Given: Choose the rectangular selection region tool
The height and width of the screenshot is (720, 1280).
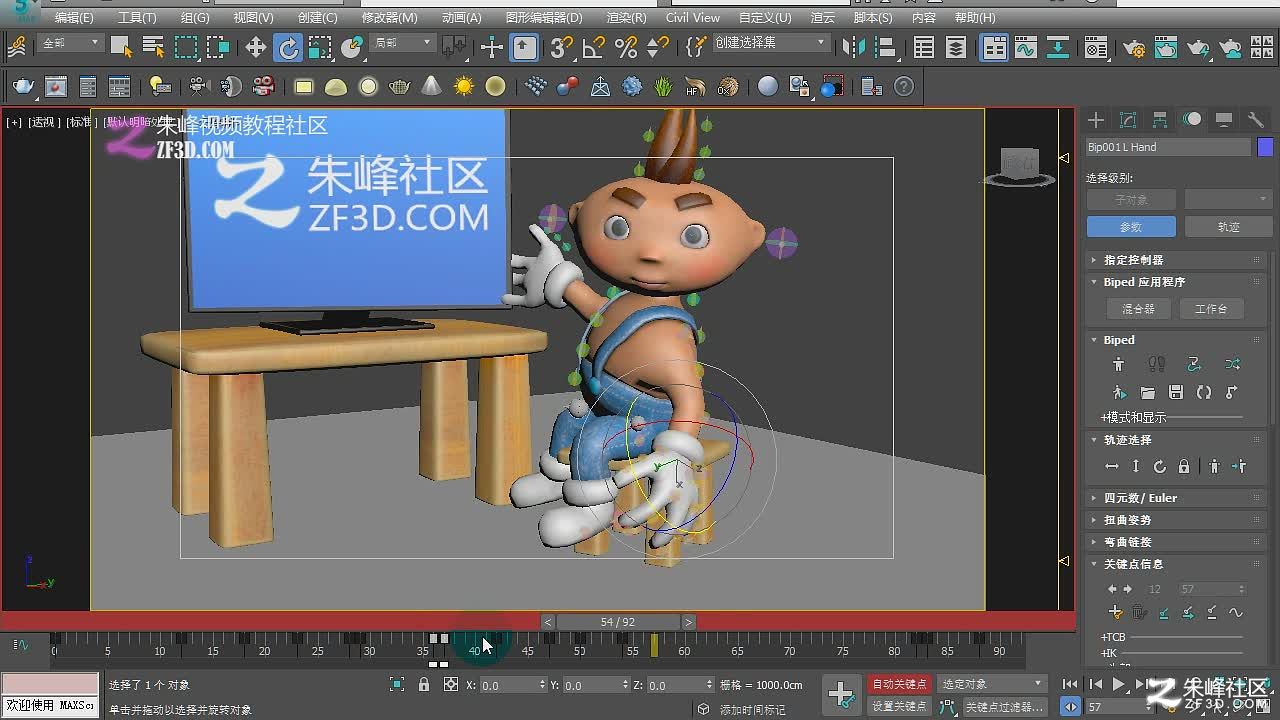Looking at the screenshot, I should [x=186, y=47].
